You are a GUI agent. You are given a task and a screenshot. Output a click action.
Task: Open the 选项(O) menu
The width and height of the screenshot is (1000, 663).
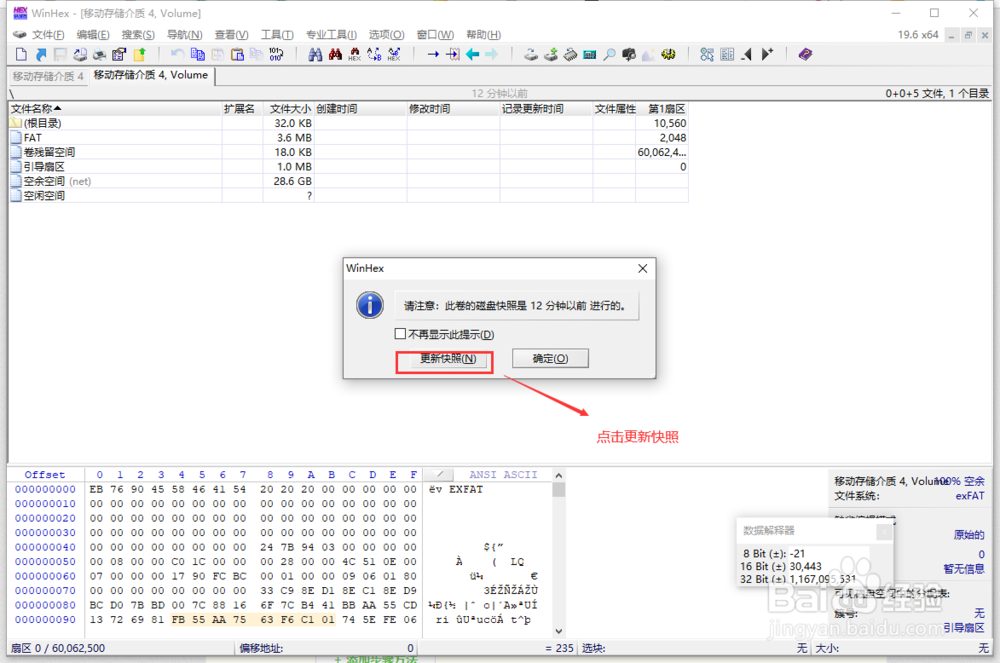click(386, 34)
